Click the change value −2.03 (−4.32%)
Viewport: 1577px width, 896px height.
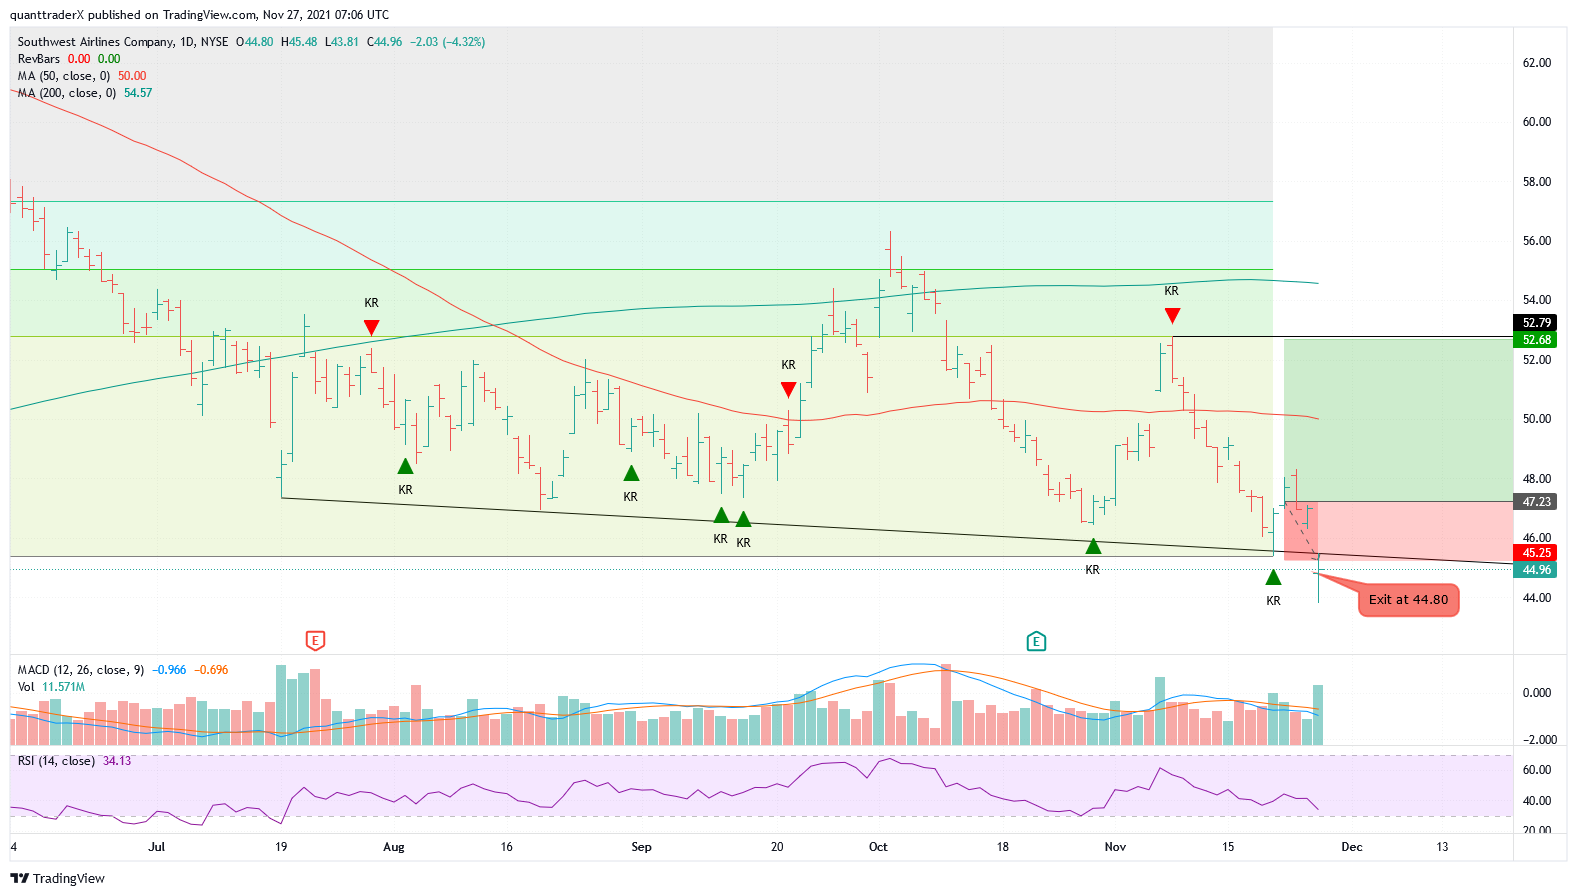pyautogui.click(x=447, y=42)
